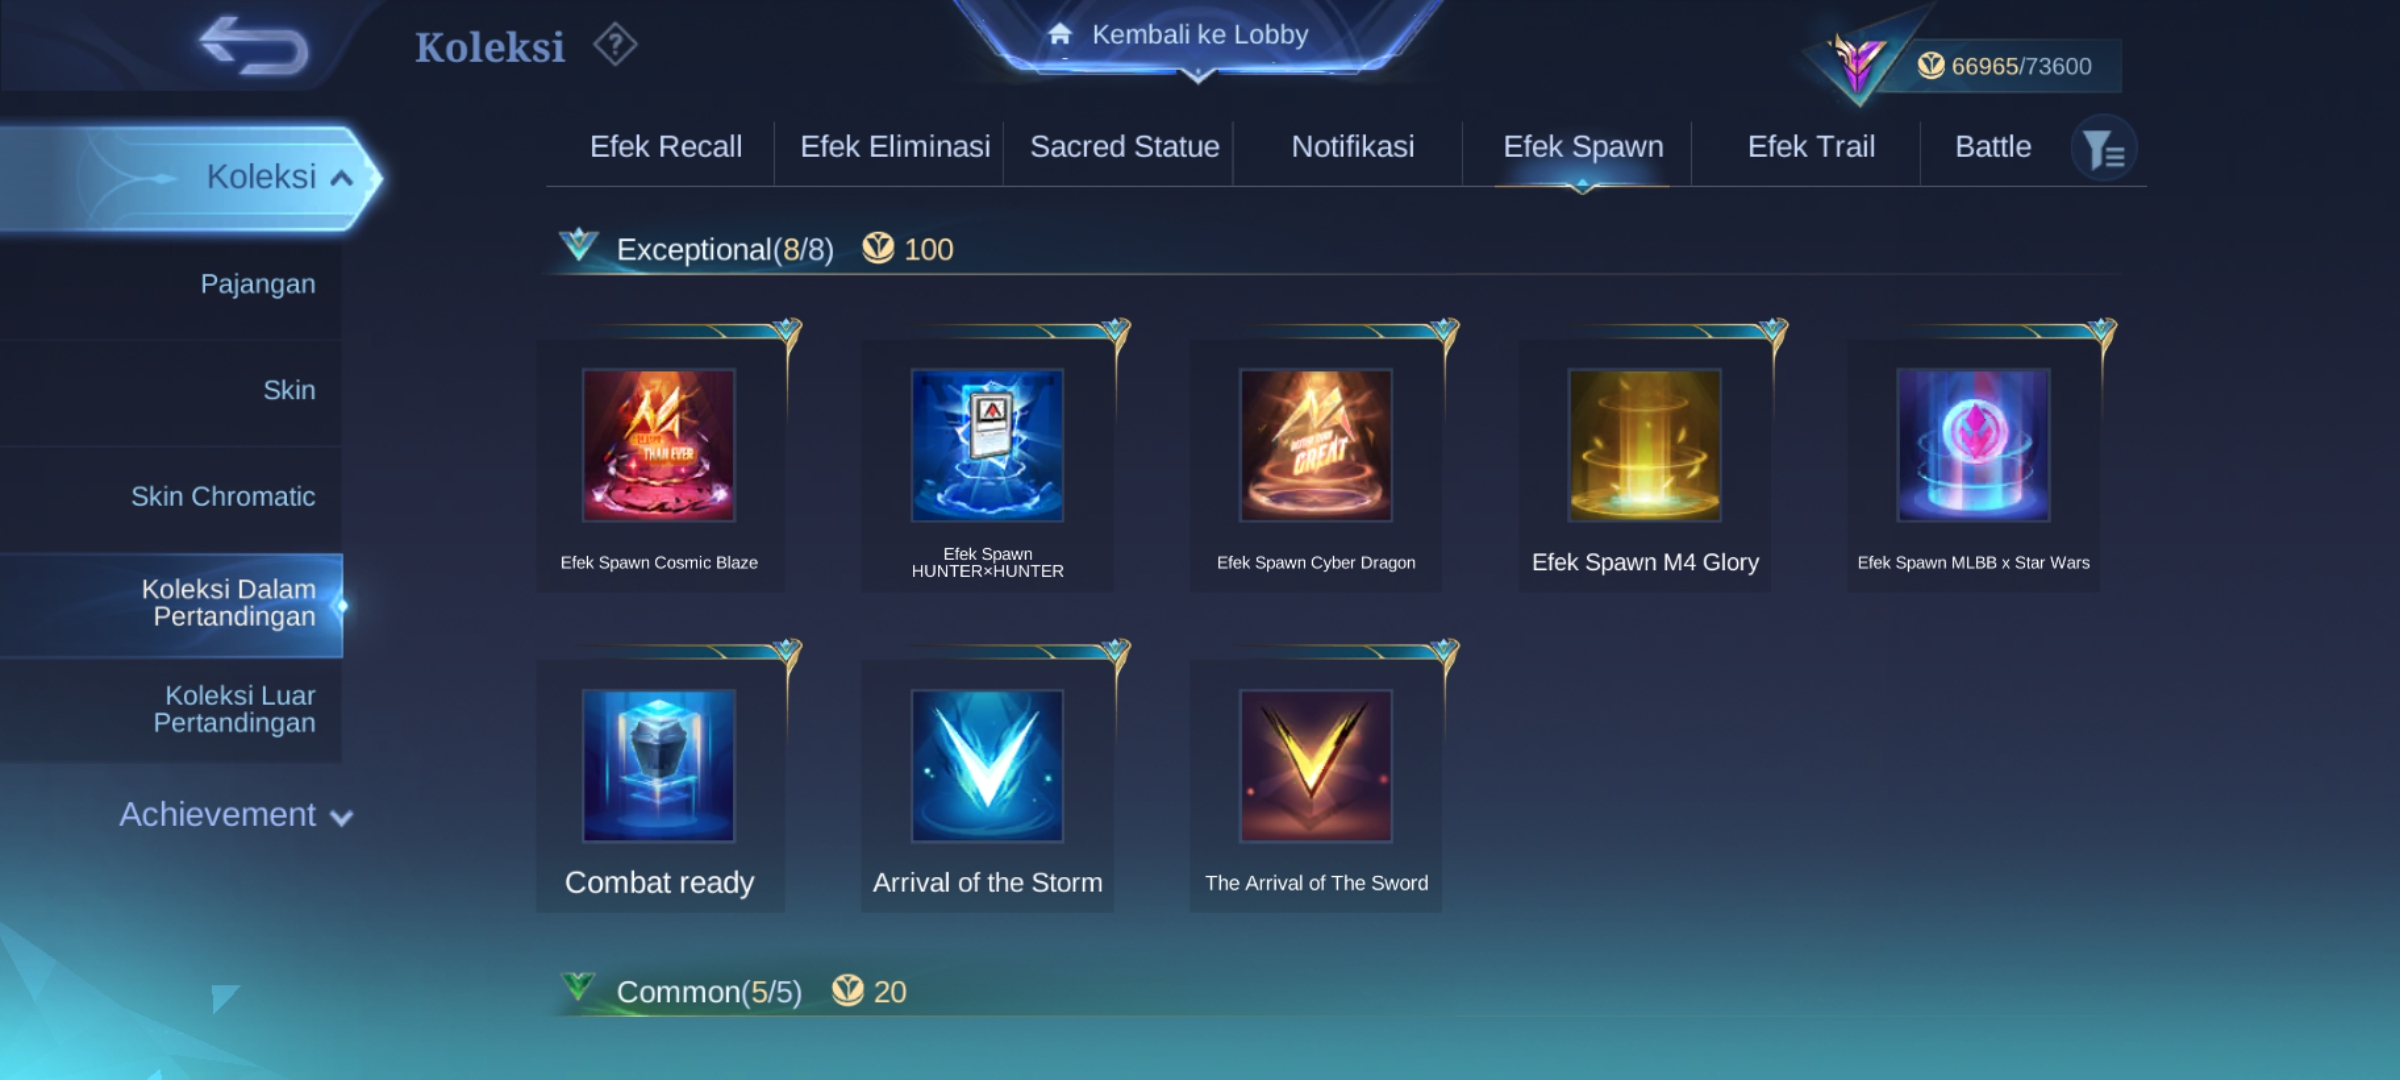
Task: Expand the Achievement sidebar section
Action: [236, 815]
